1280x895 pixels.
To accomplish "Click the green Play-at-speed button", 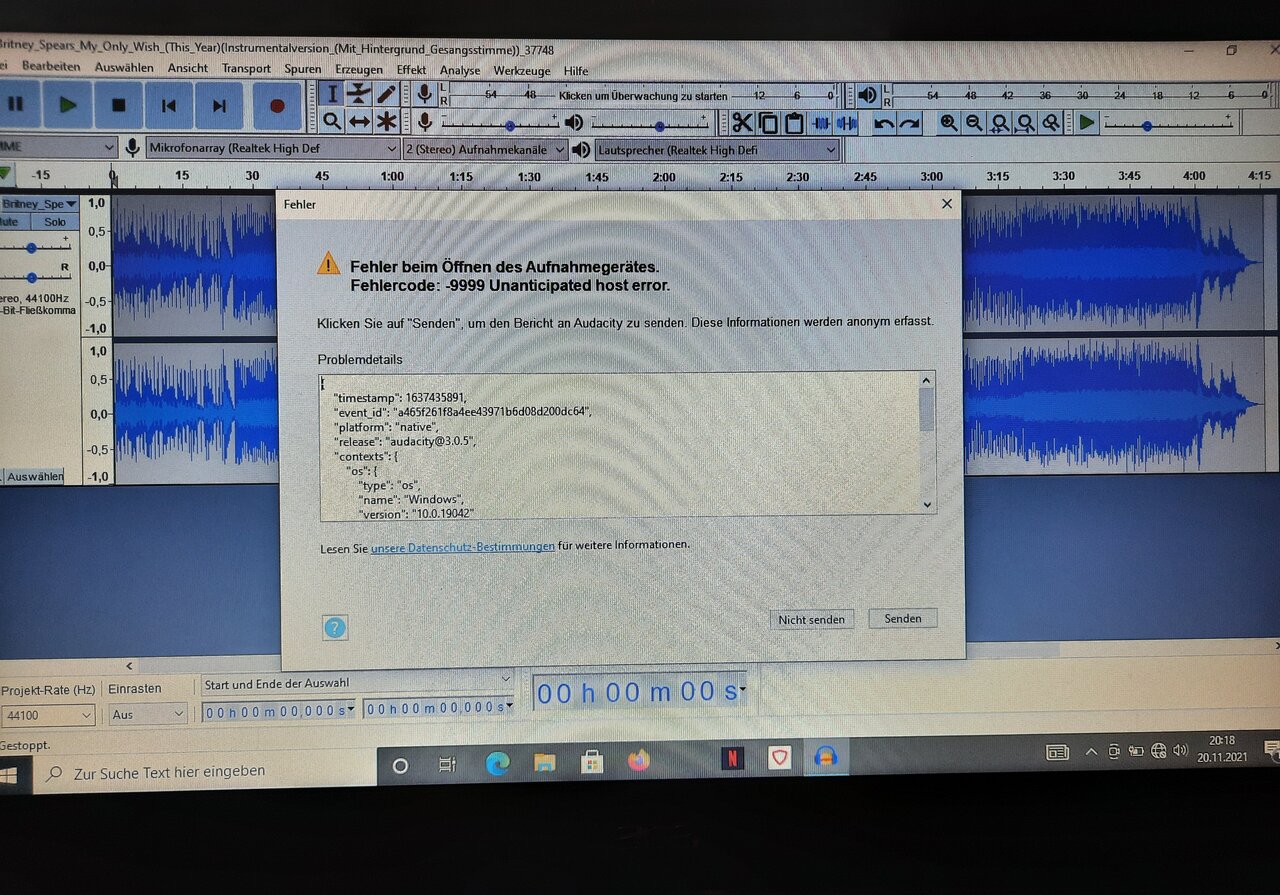I will click(1087, 123).
